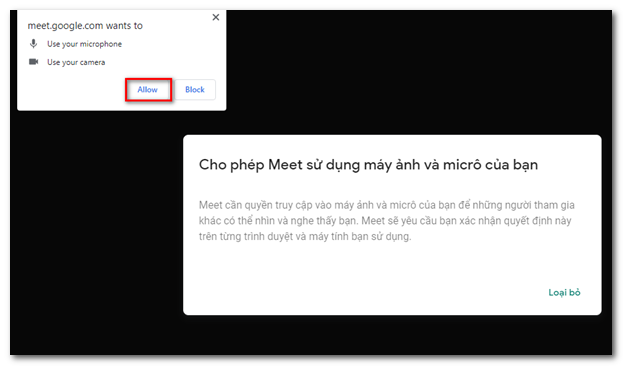The width and height of the screenshot is (623, 366).
Task: Click 'meet.google.com wants to' heading
Action: coord(85,26)
